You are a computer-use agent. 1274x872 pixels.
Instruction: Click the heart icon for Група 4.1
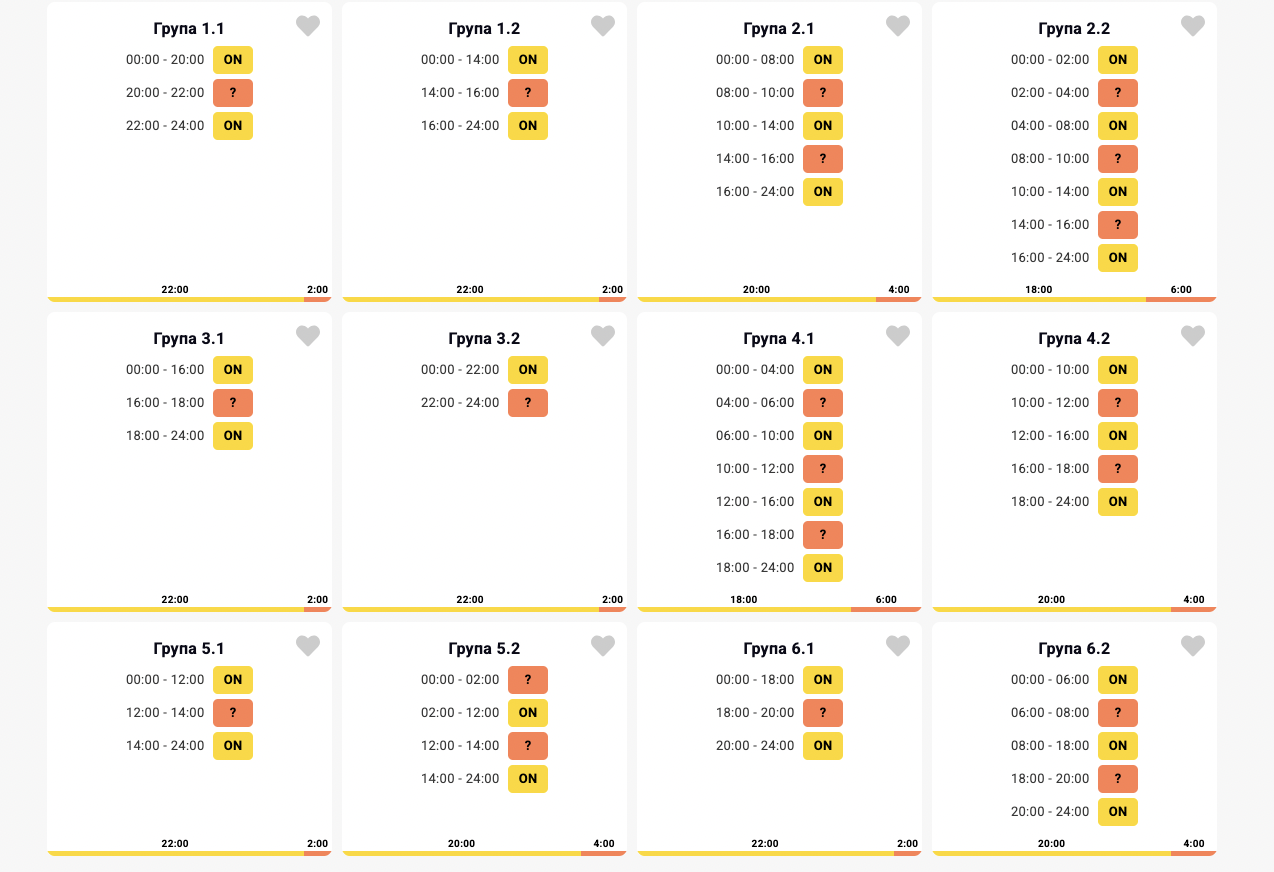click(x=898, y=337)
